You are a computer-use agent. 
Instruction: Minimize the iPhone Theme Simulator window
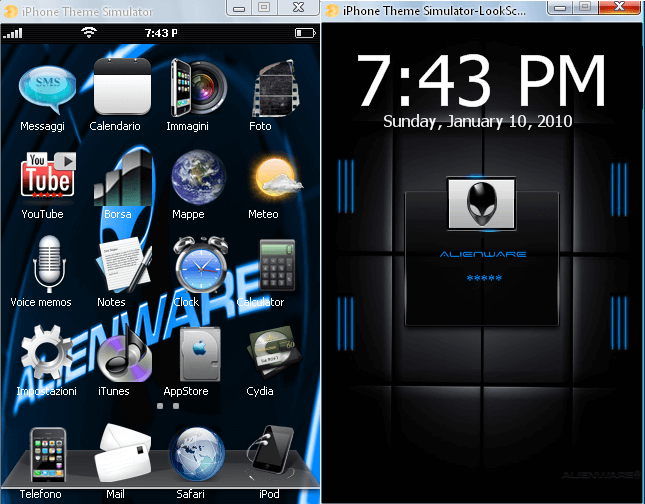239,8
